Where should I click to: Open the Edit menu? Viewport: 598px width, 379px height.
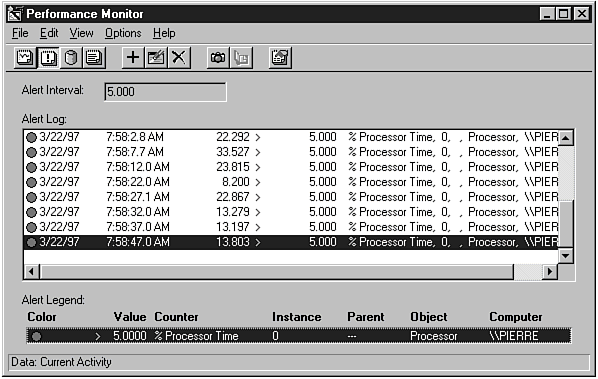pyautogui.click(x=49, y=33)
